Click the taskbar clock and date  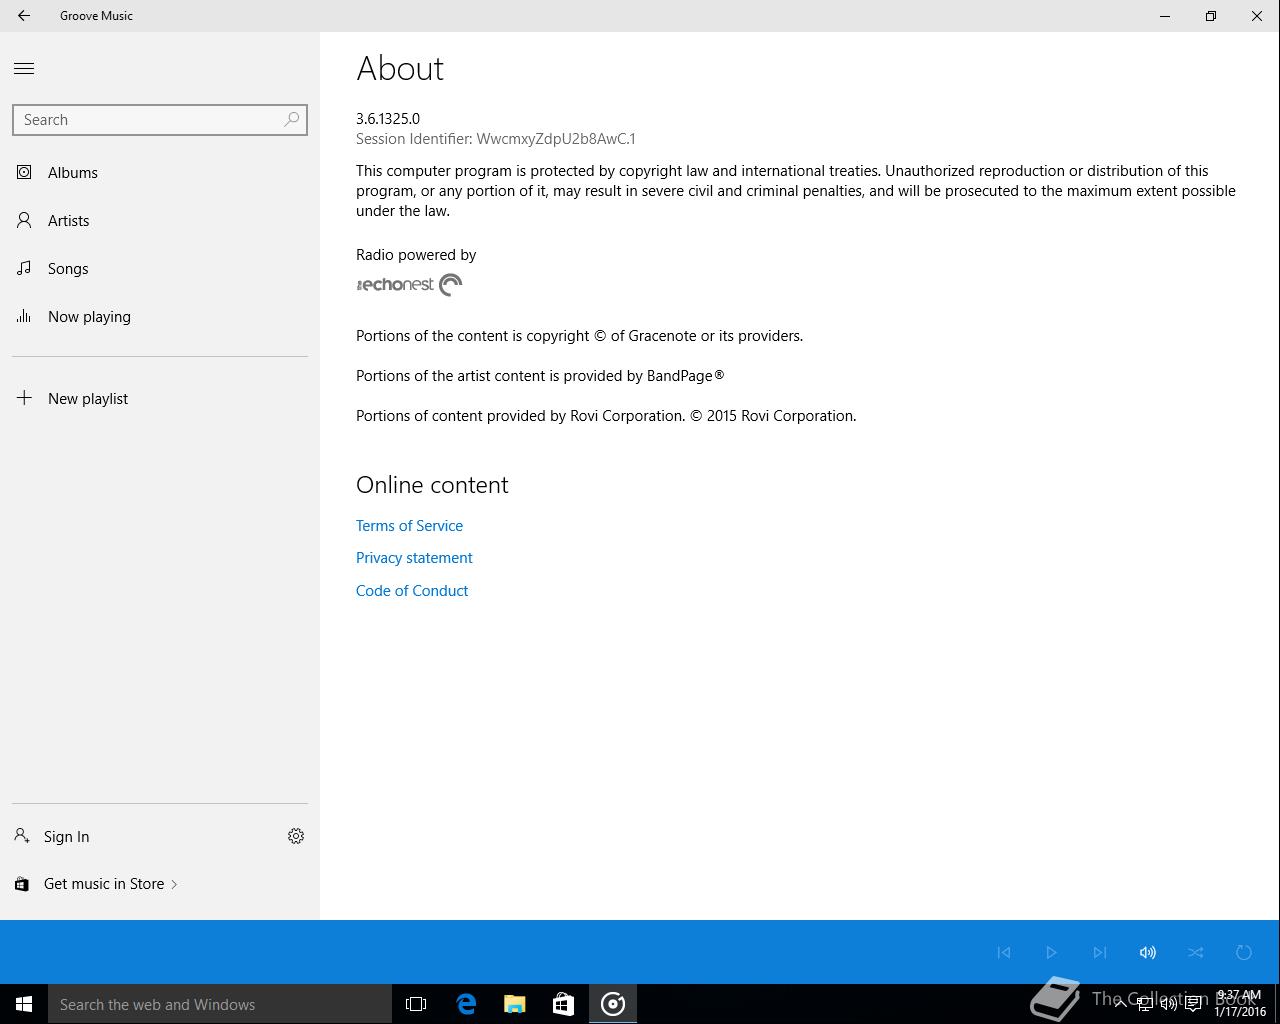(x=1240, y=1004)
